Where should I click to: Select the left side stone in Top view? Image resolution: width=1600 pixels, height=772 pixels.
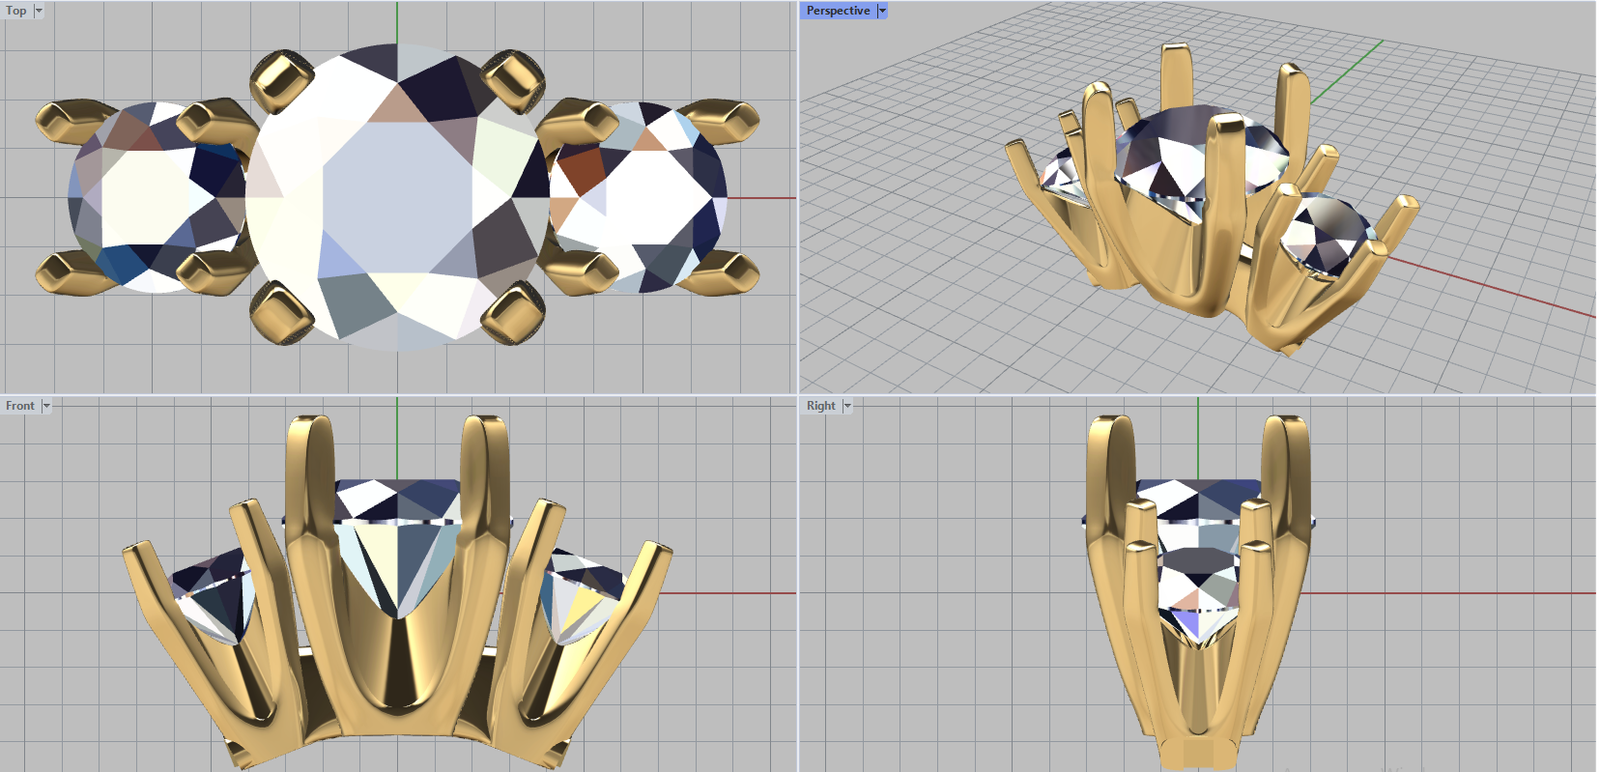[x=150, y=197]
